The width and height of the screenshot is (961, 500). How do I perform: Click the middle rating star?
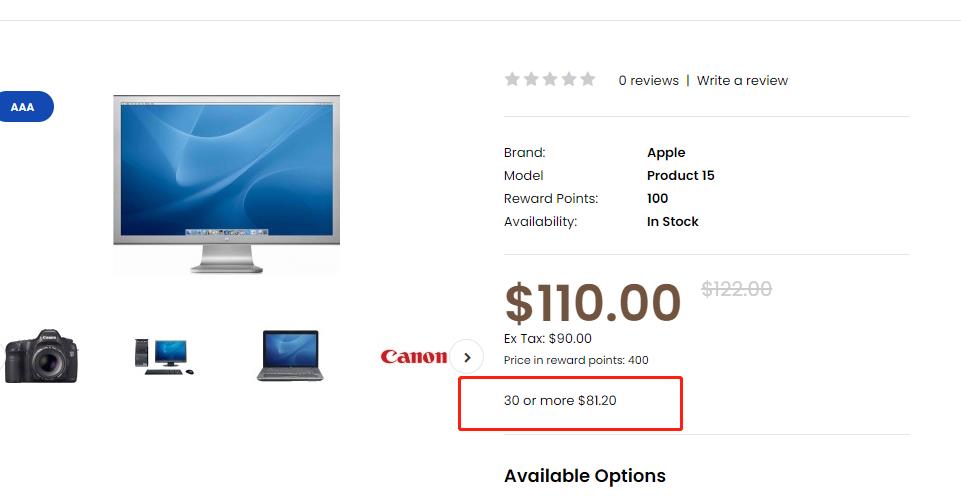point(550,79)
